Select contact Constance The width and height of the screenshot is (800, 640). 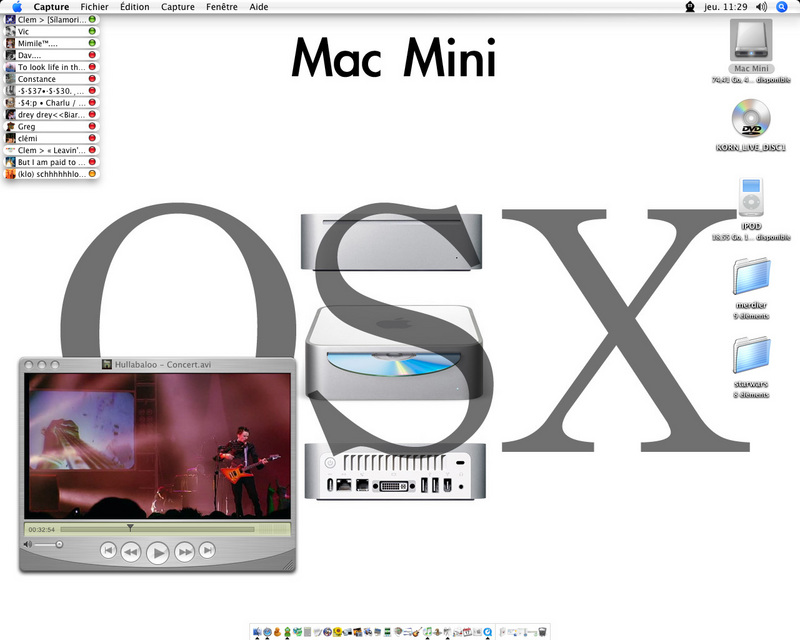[51, 79]
